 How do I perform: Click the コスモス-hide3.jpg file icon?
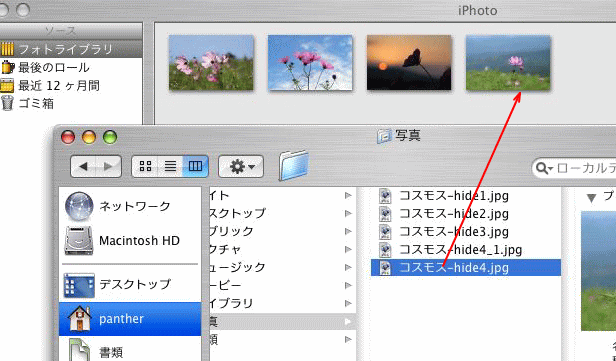pyautogui.click(x=385, y=231)
